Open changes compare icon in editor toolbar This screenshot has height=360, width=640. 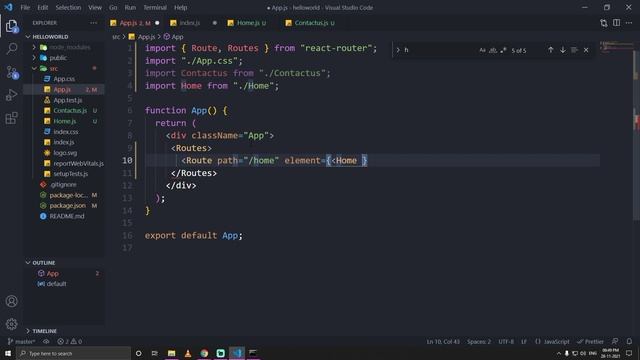[604, 23]
